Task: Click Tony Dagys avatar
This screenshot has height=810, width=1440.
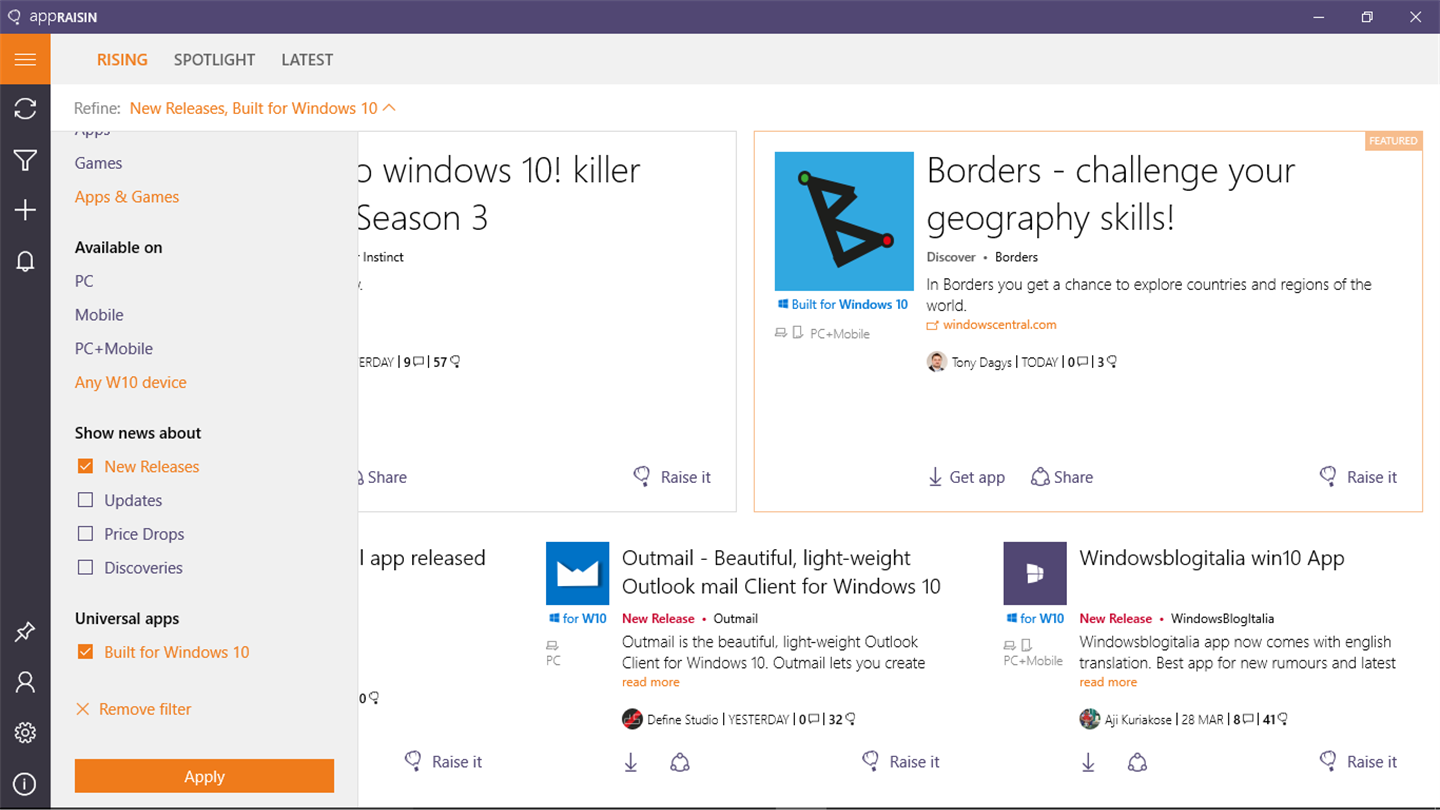Action: [936, 362]
